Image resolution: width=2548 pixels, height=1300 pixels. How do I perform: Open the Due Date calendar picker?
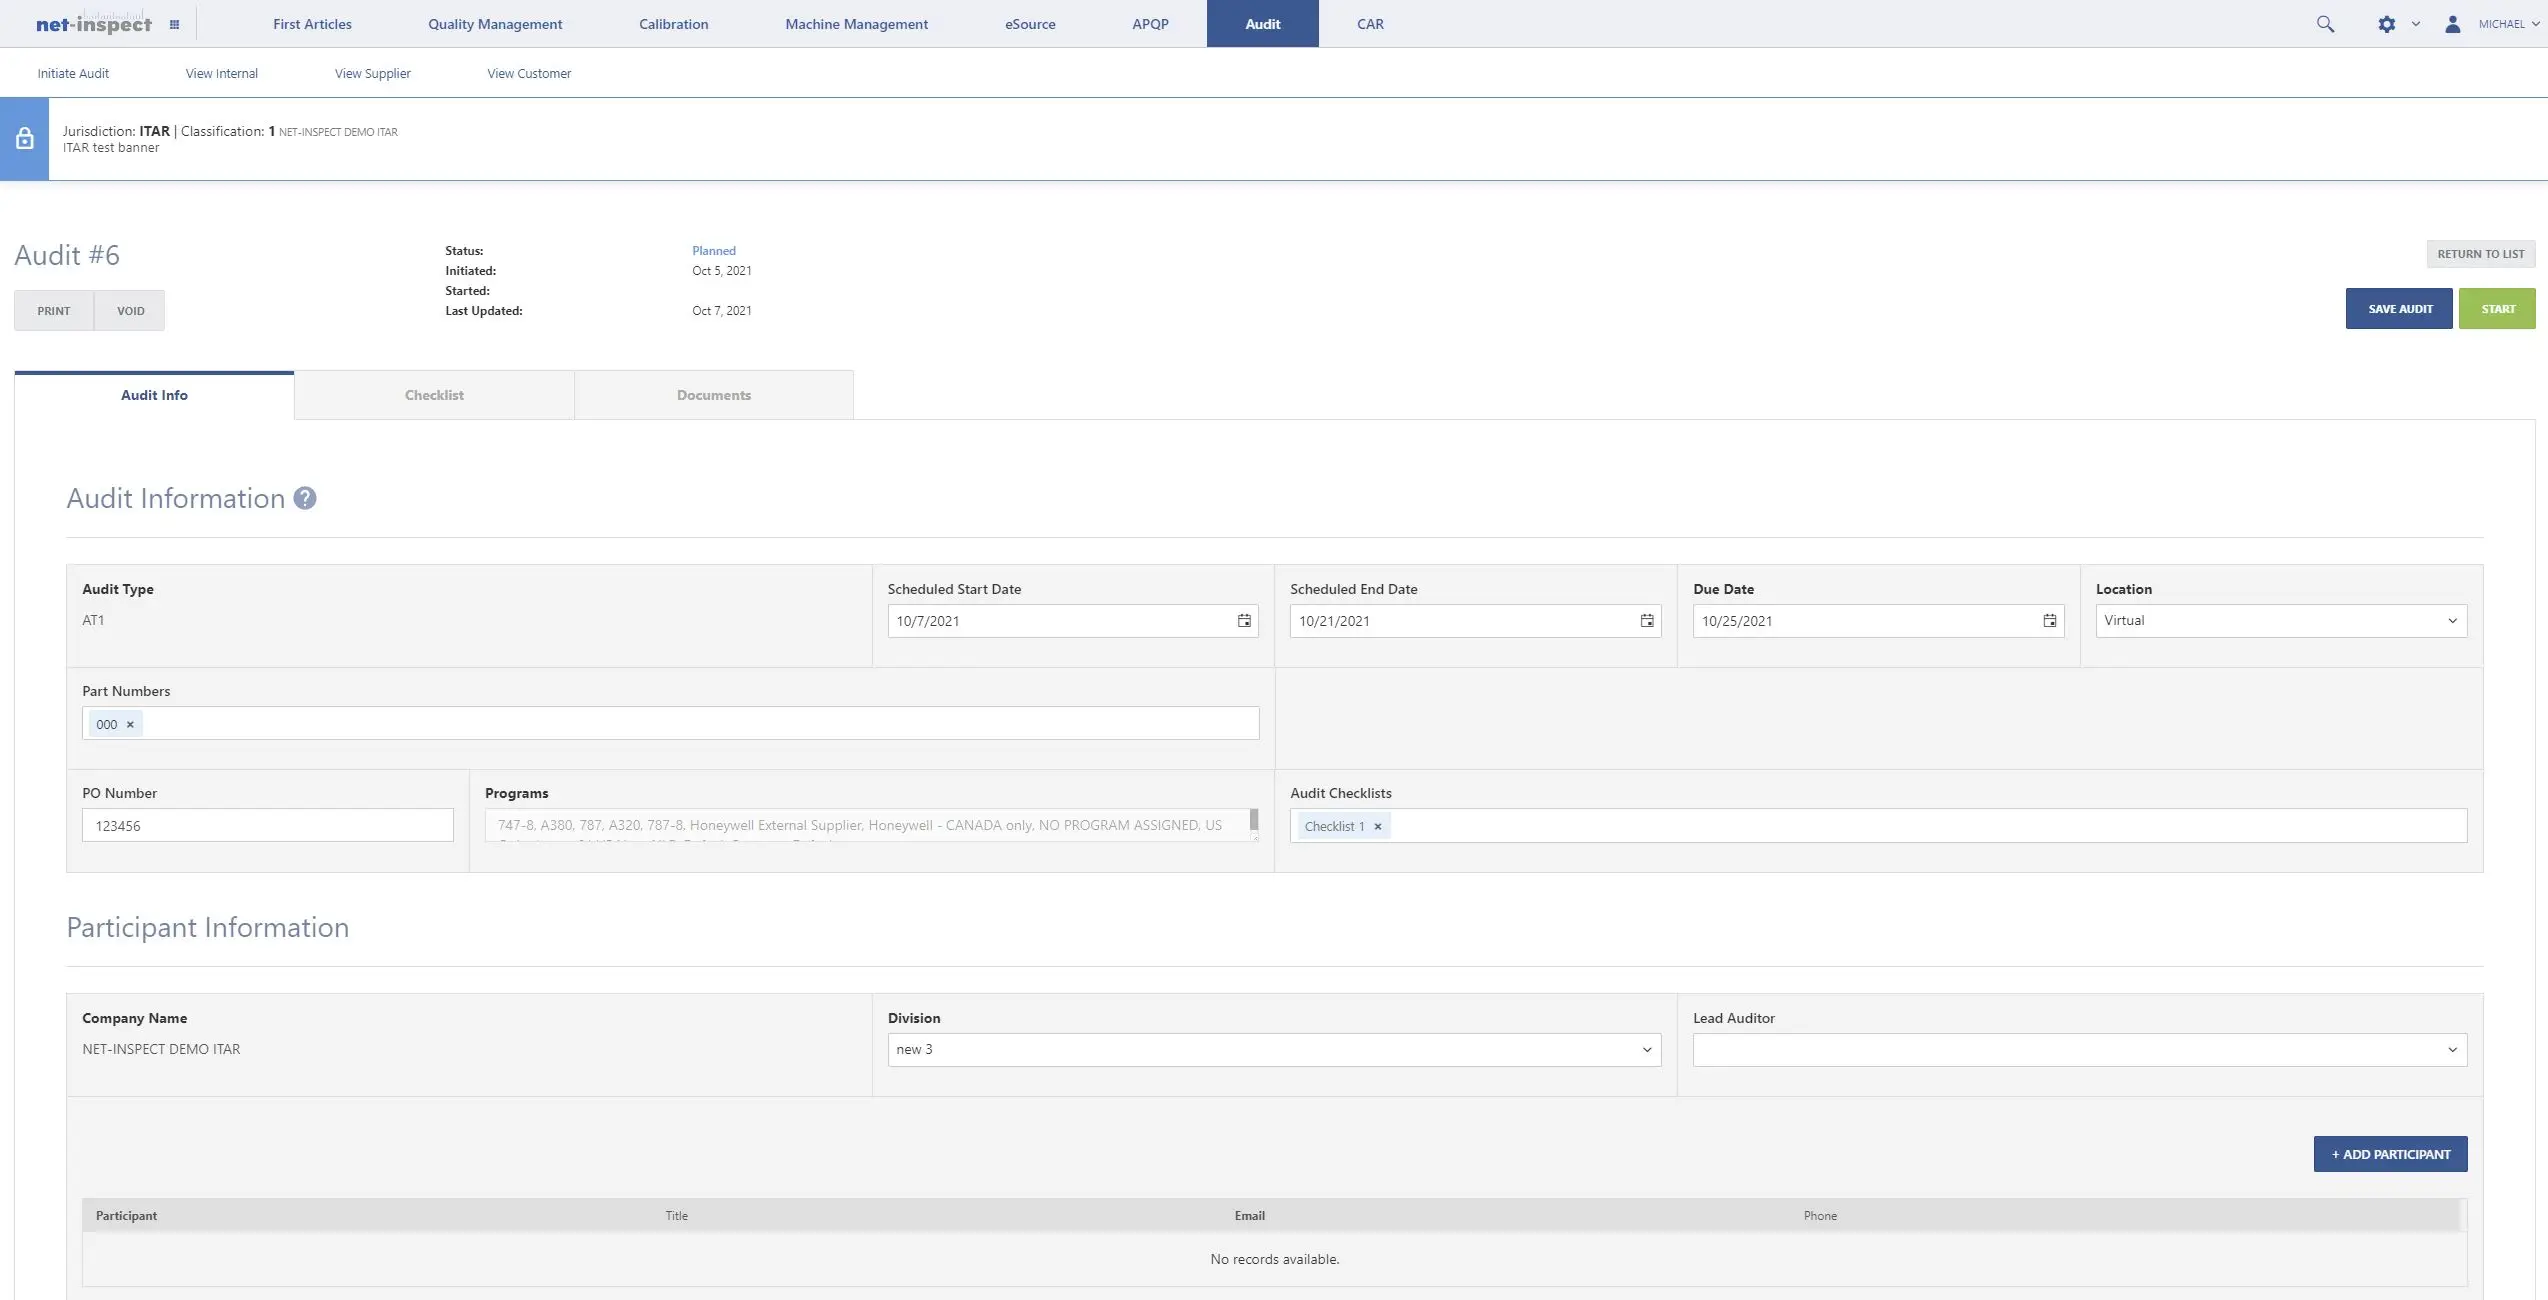pyautogui.click(x=2049, y=621)
